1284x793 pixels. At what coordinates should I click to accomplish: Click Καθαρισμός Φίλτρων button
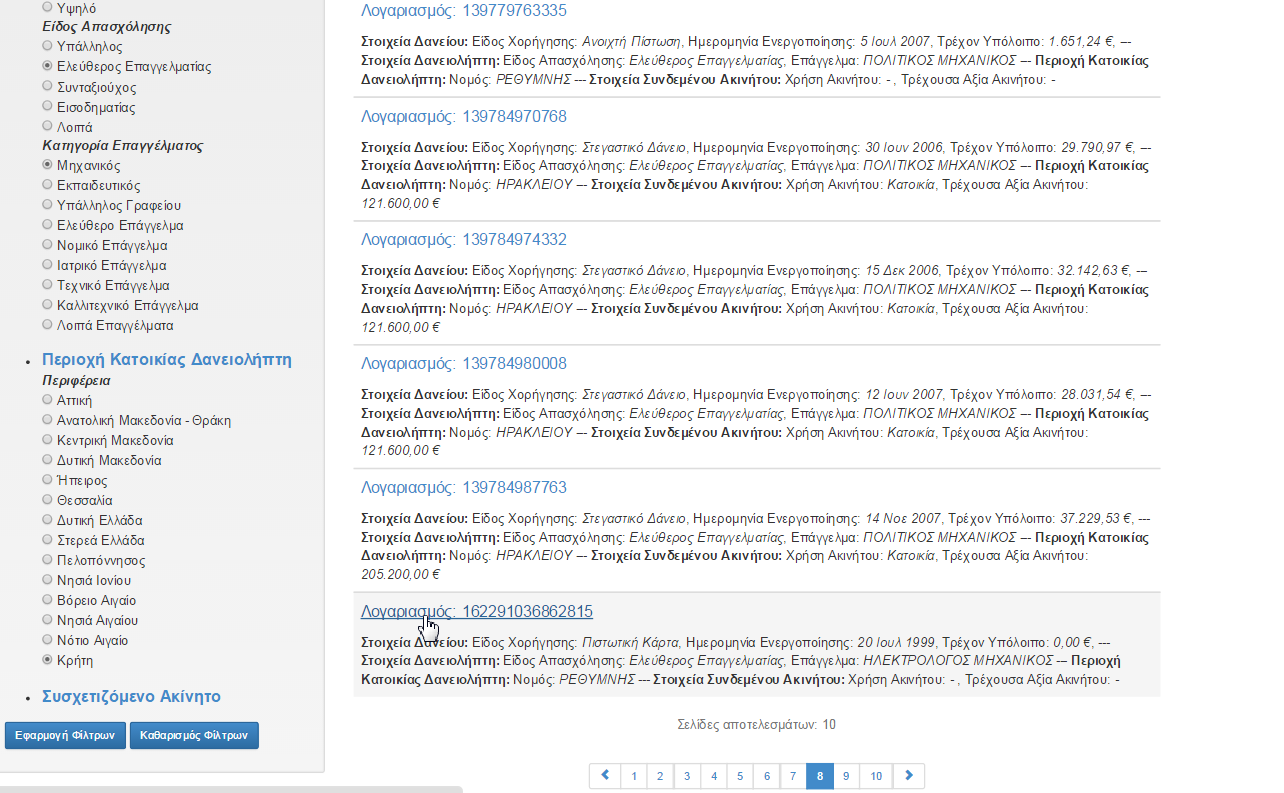click(x=194, y=735)
